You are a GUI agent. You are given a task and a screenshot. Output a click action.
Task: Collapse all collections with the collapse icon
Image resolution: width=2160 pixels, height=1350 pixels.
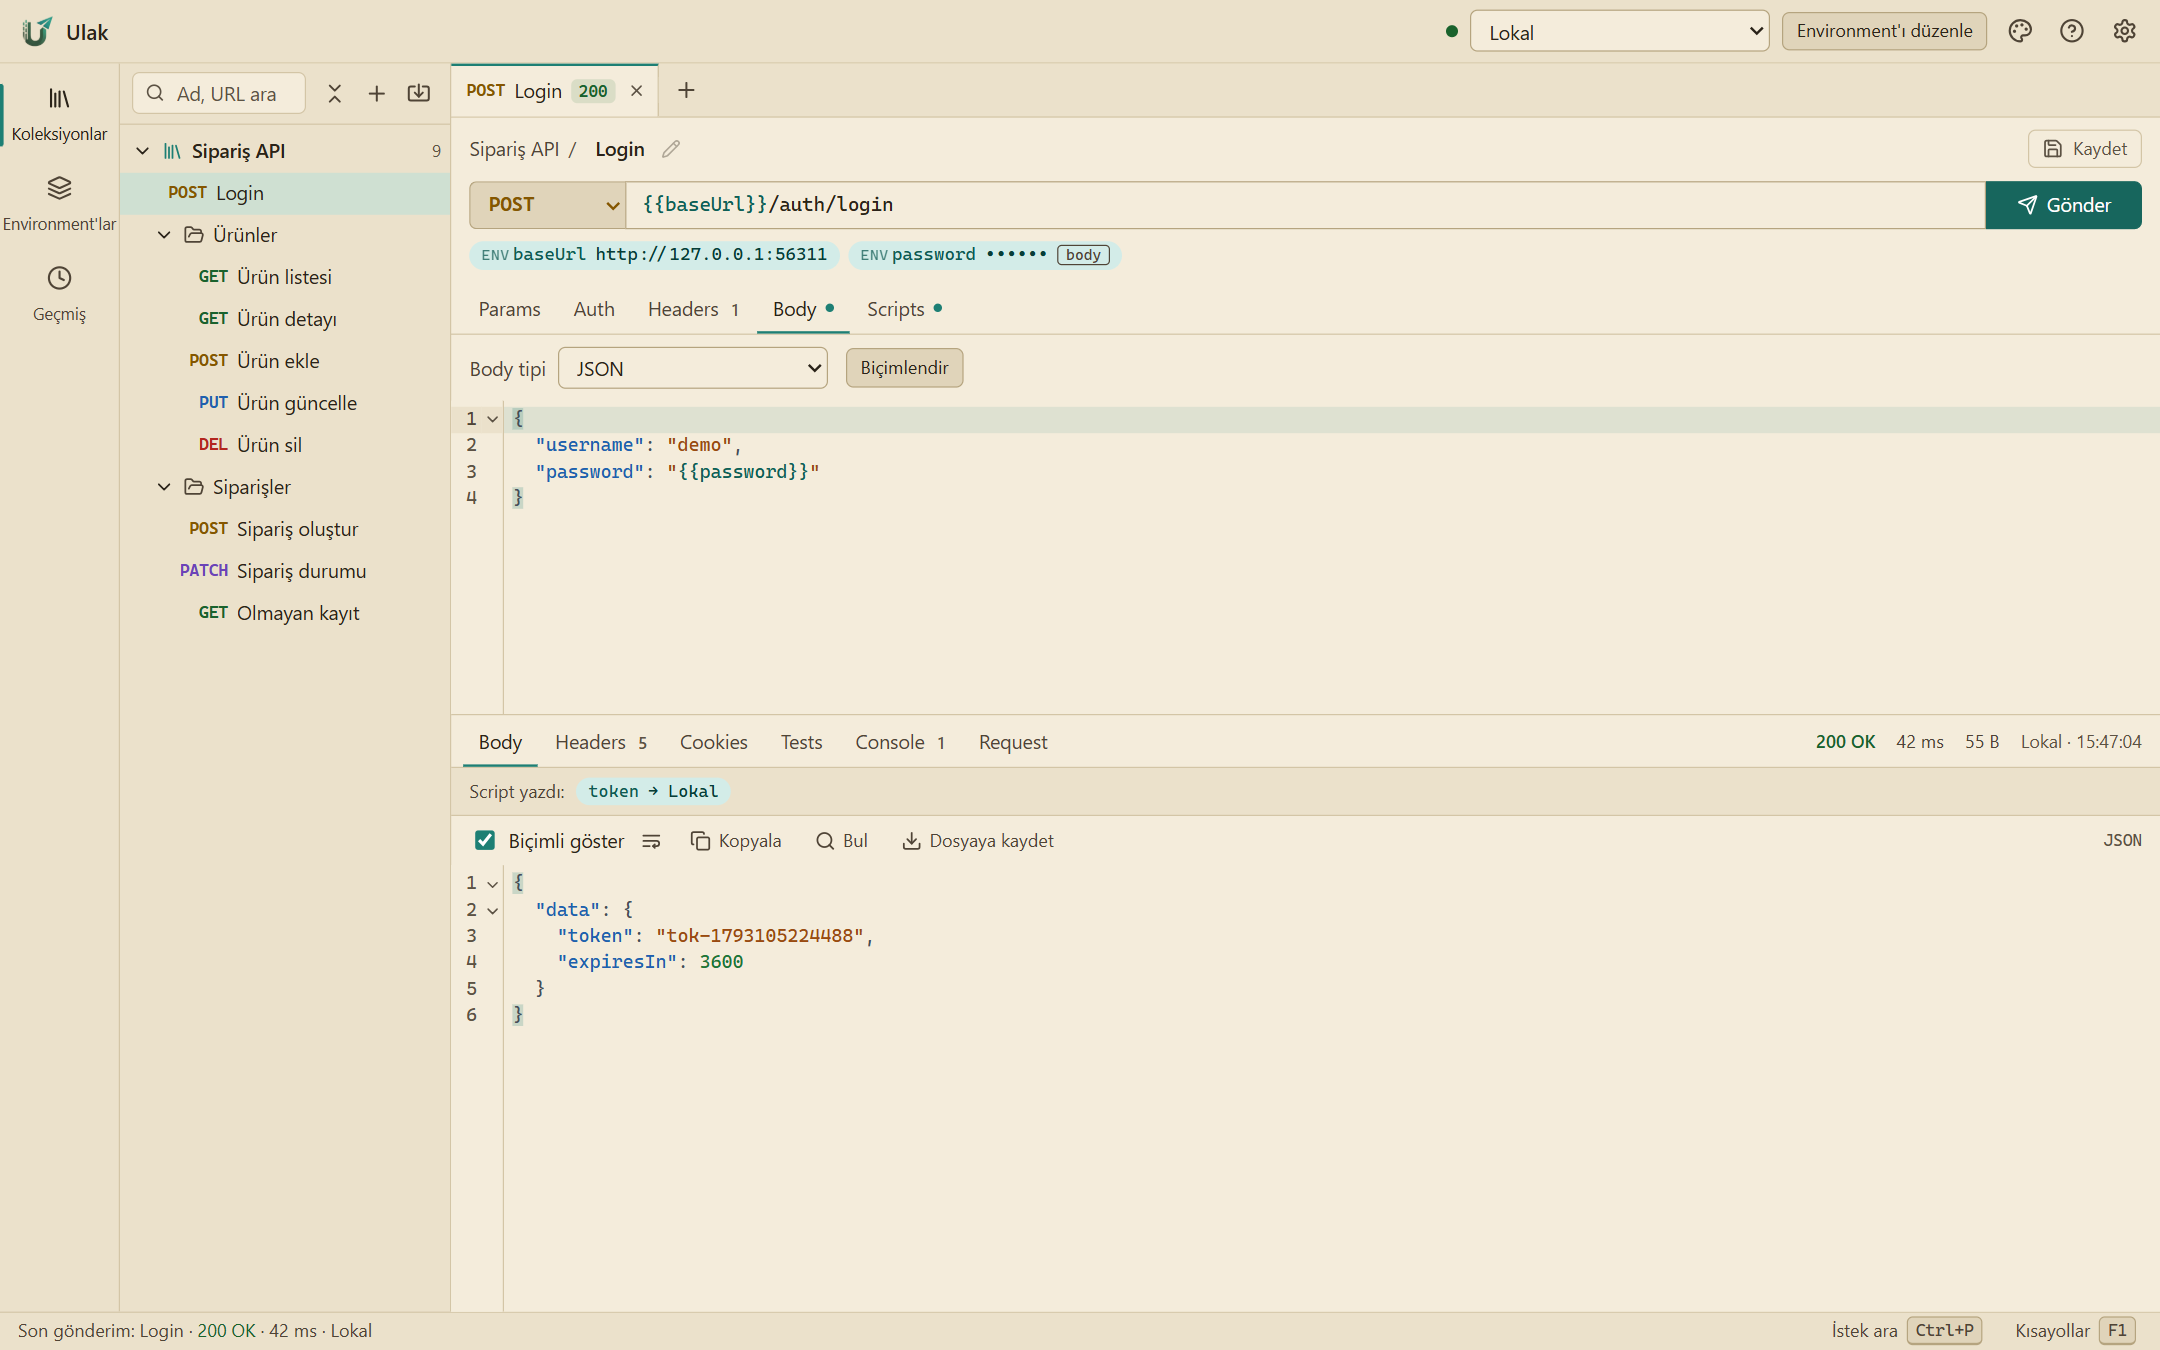335,94
